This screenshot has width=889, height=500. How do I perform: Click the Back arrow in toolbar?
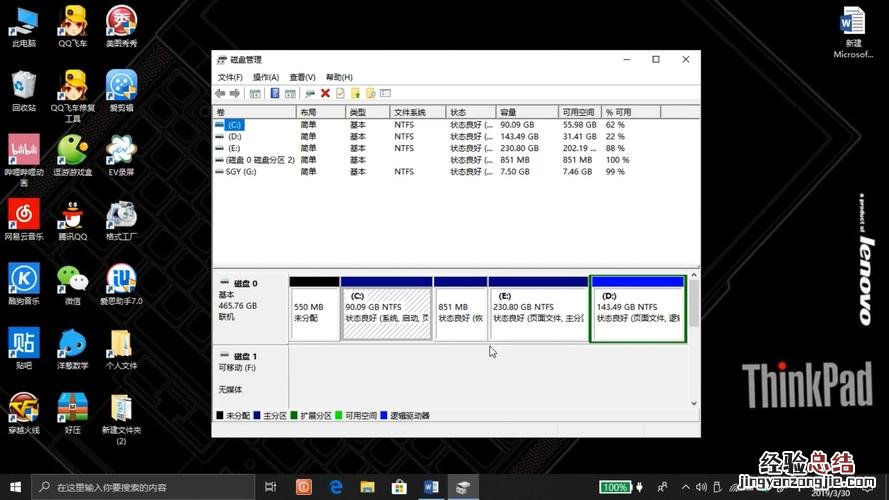[x=221, y=93]
